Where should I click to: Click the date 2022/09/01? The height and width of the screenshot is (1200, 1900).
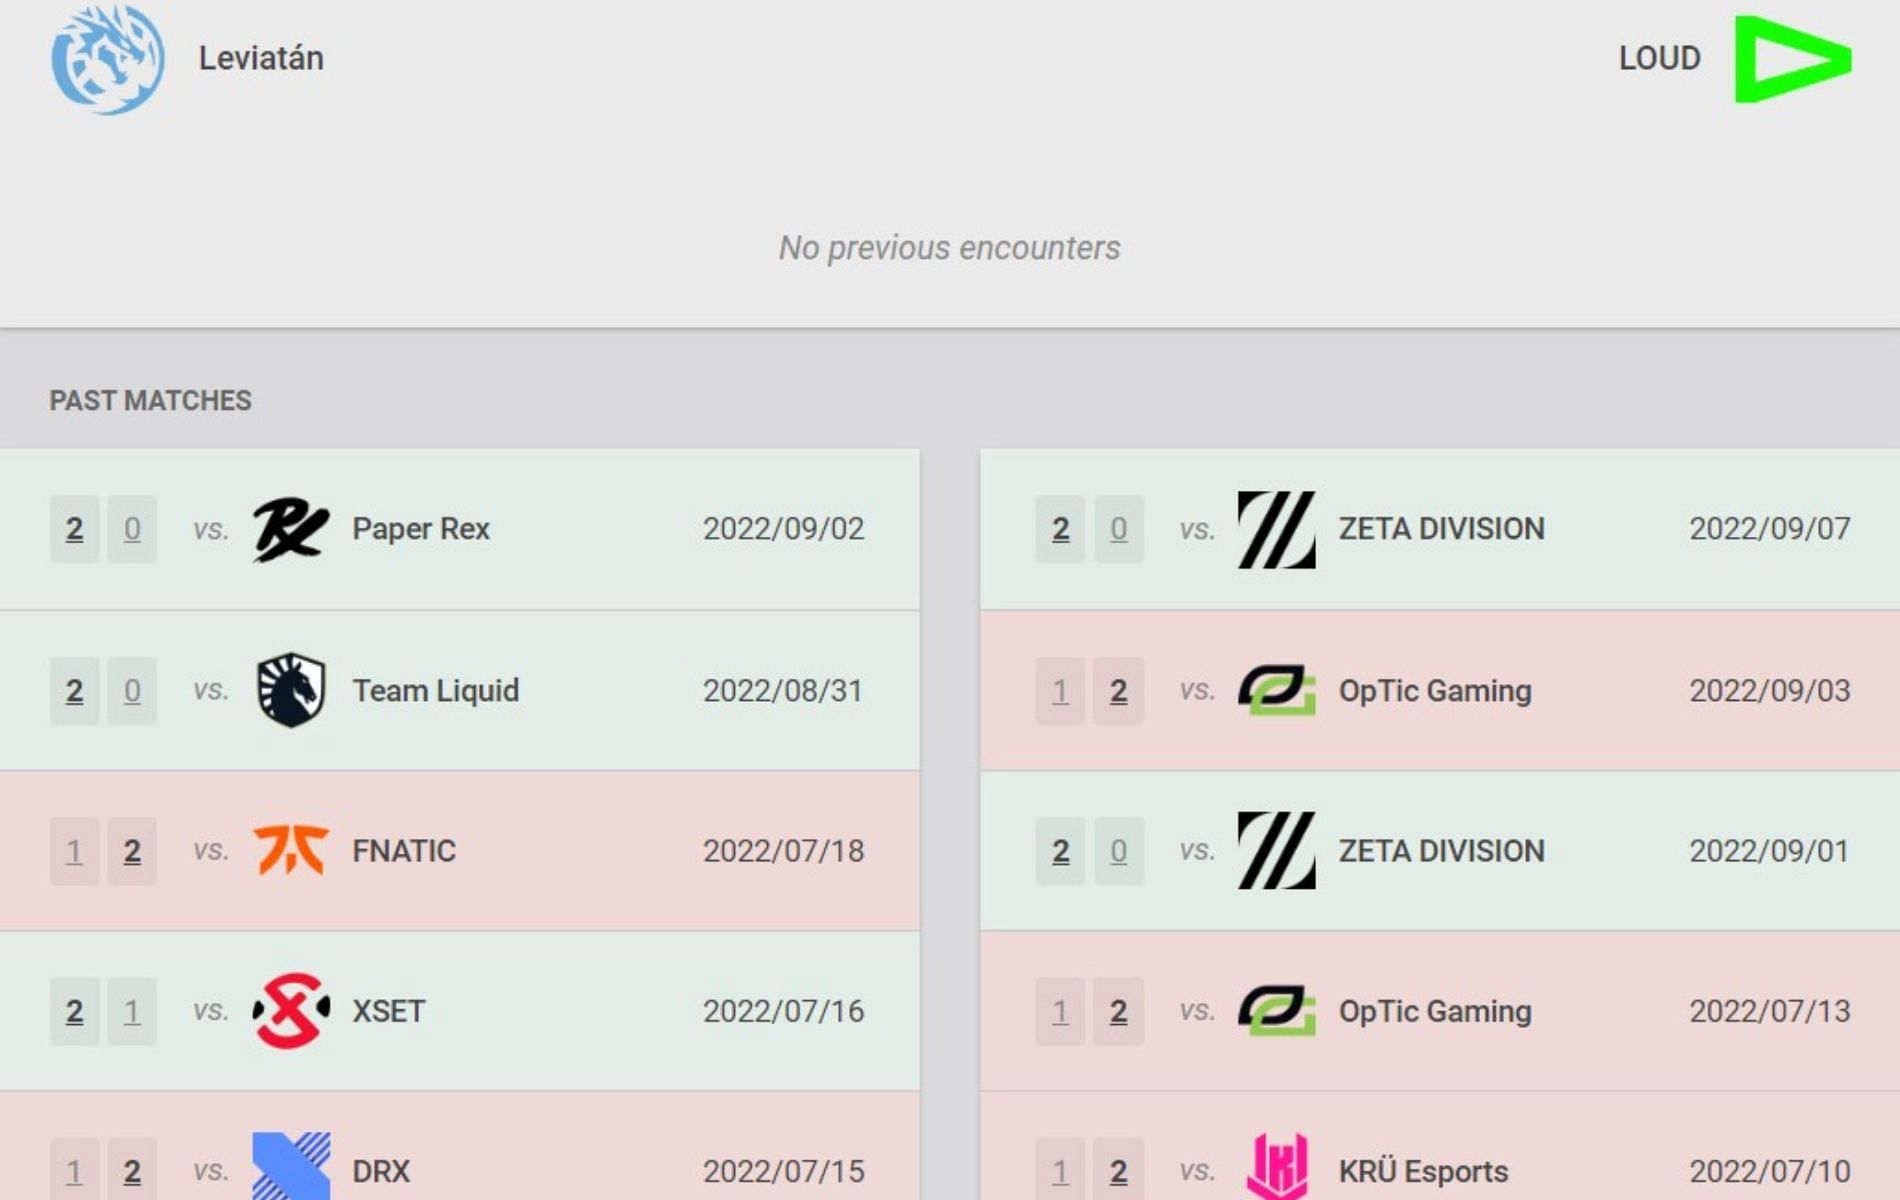point(1770,851)
